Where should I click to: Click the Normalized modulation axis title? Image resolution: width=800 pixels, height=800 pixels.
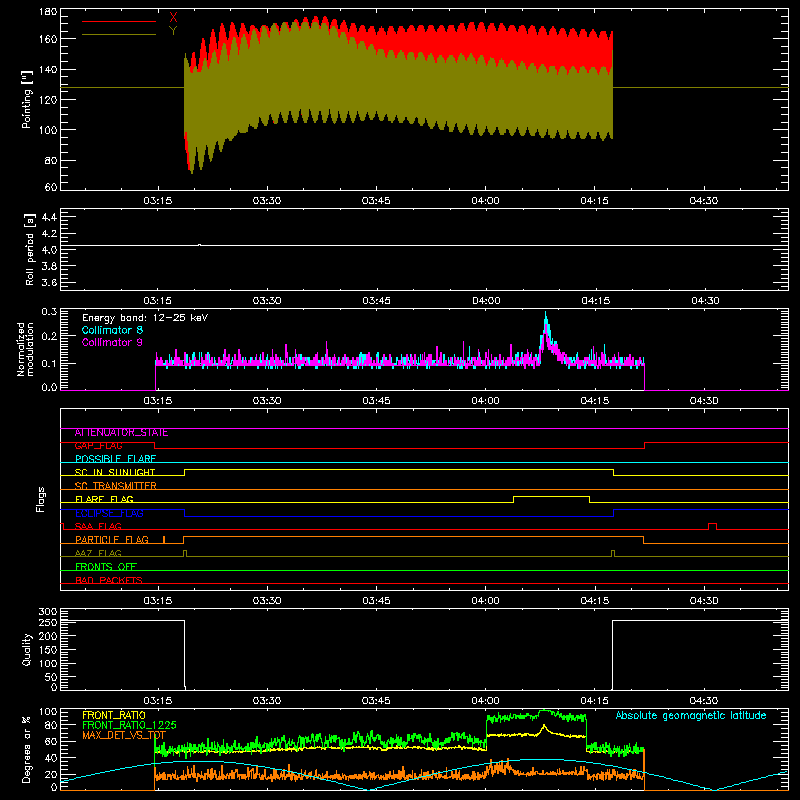pyautogui.click(x=25, y=349)
